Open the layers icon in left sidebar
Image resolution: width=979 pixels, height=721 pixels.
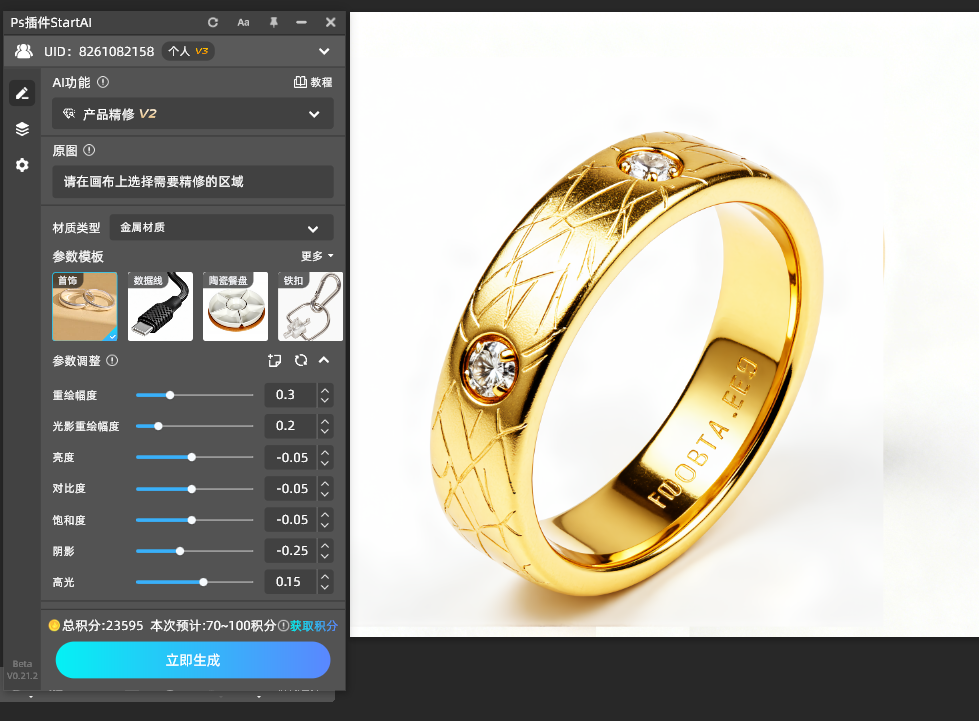(x=22, y=129)
